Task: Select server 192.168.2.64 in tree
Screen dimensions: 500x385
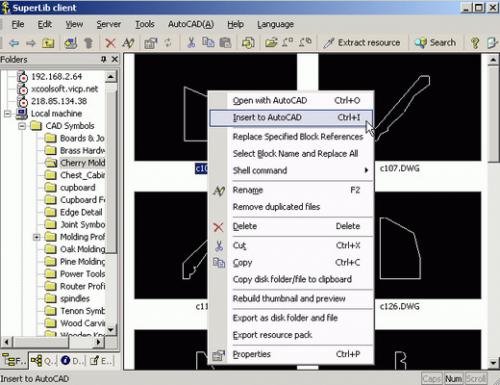Action: point(56,77)
